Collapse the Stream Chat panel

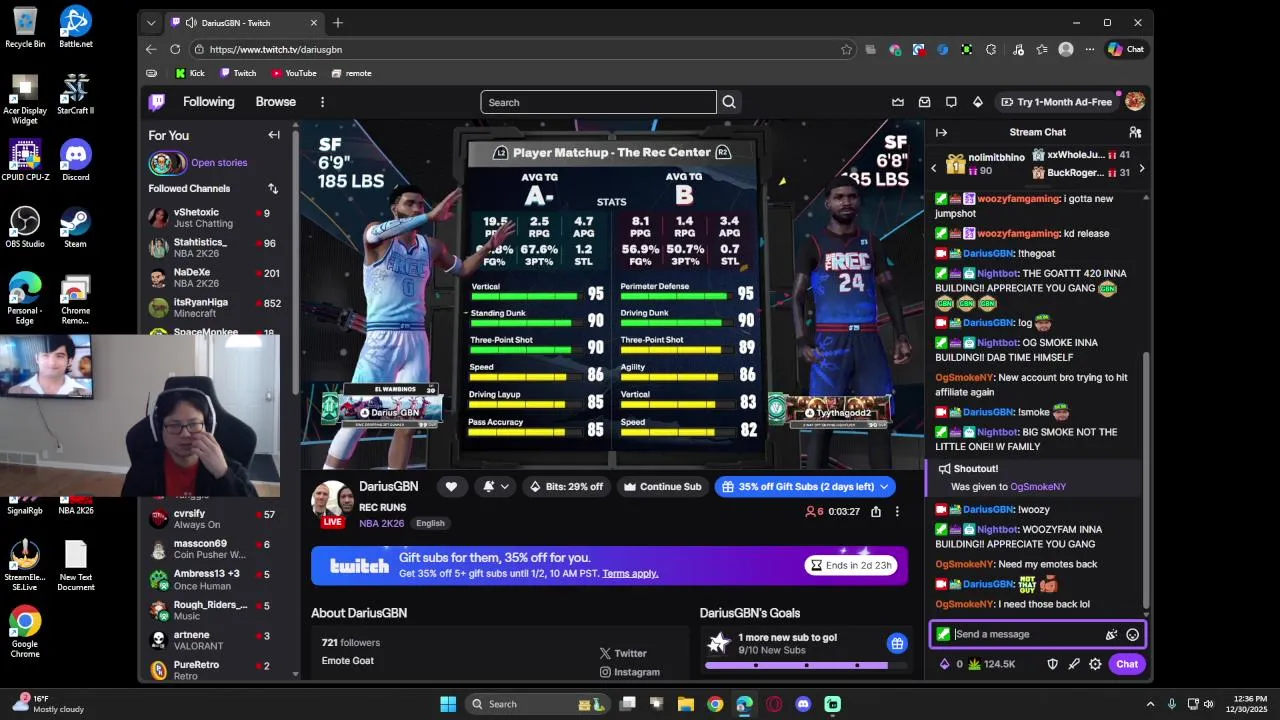tap(941, 132)
